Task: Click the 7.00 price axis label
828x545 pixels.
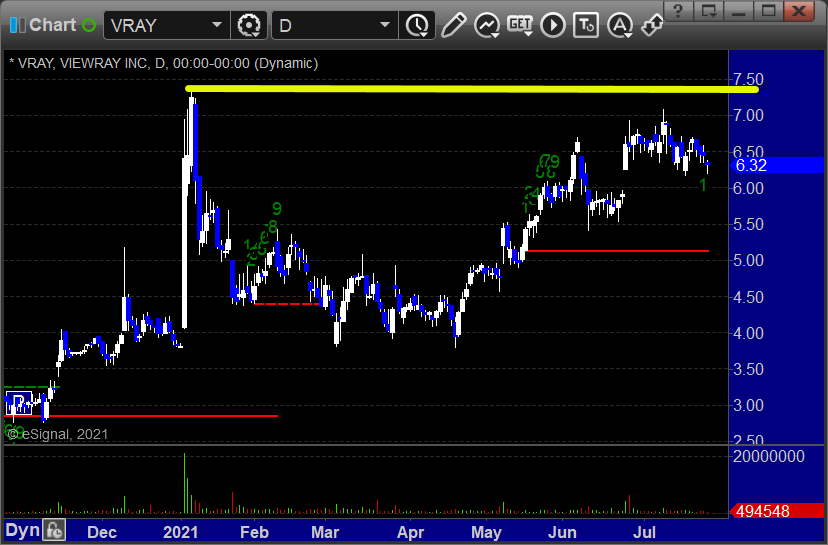Action: pos(748,115)
